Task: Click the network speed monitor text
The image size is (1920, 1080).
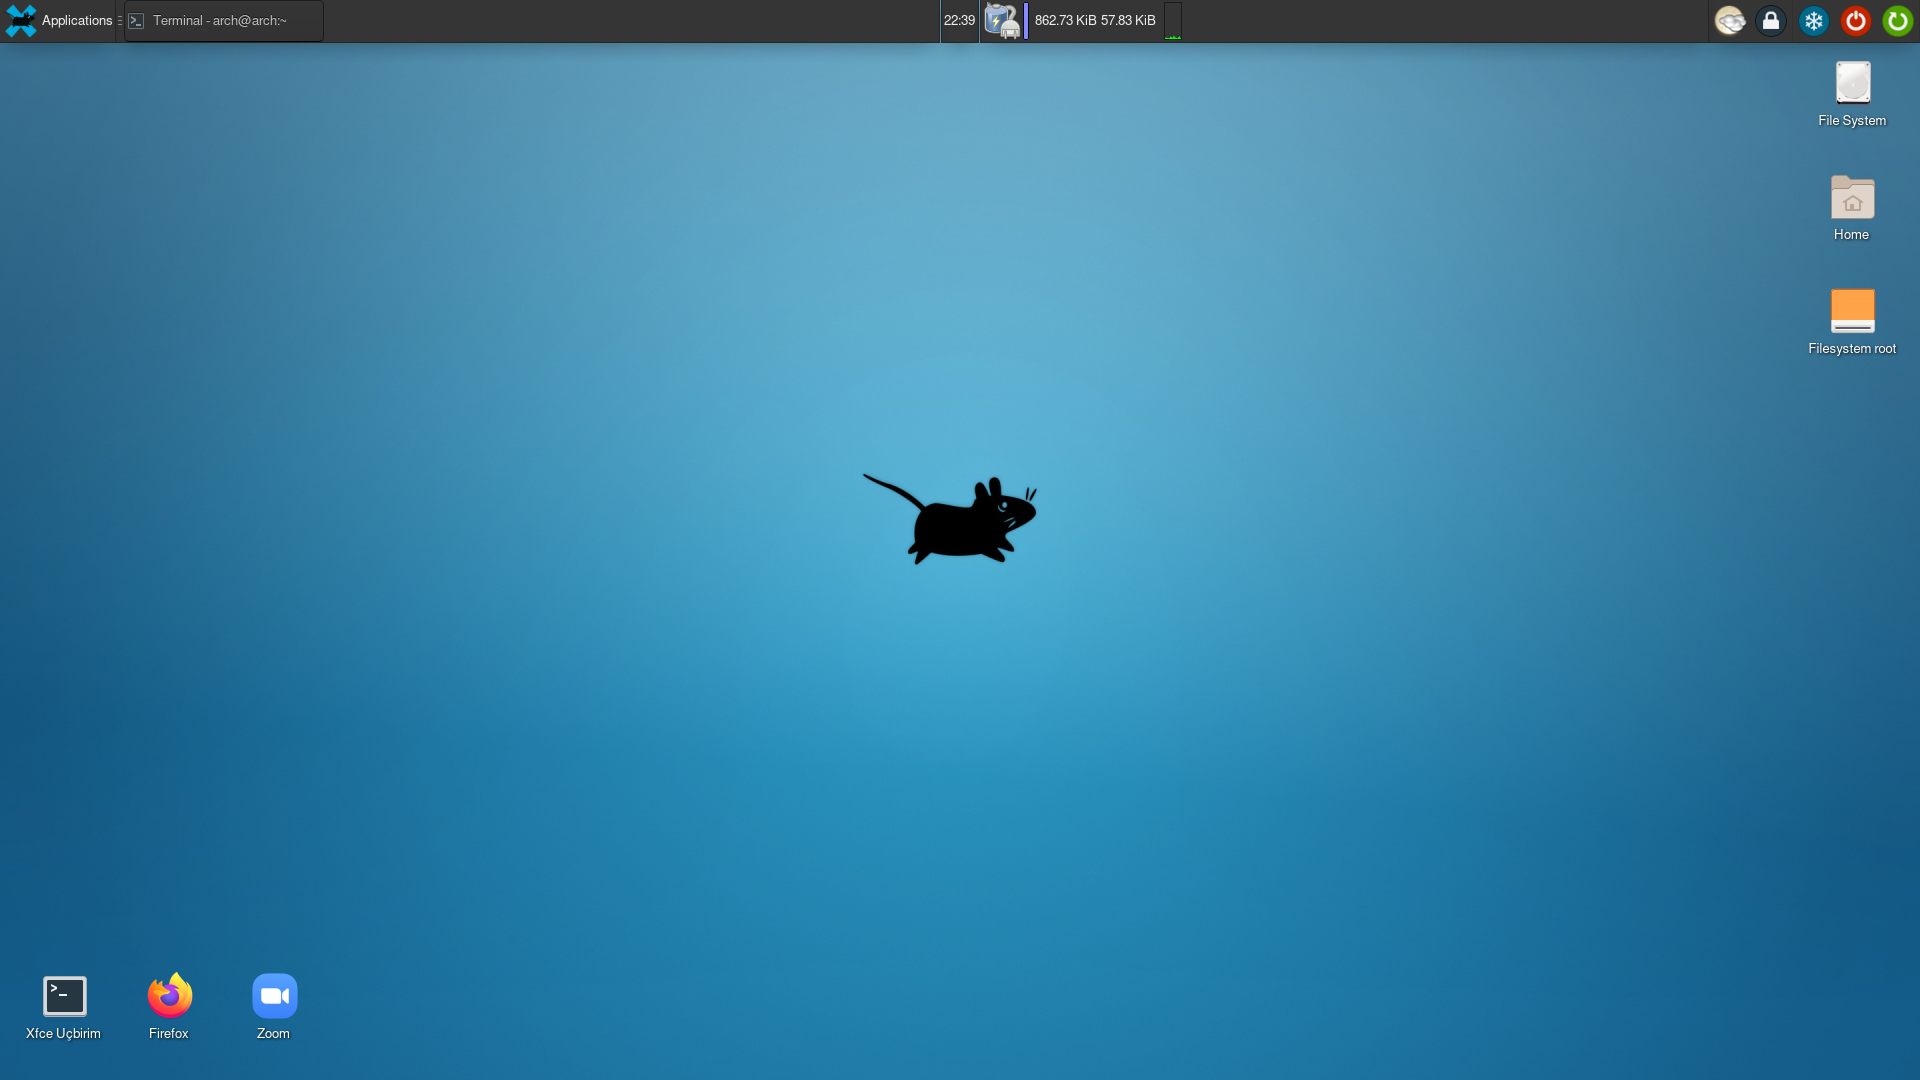Action: (1095, 21)
